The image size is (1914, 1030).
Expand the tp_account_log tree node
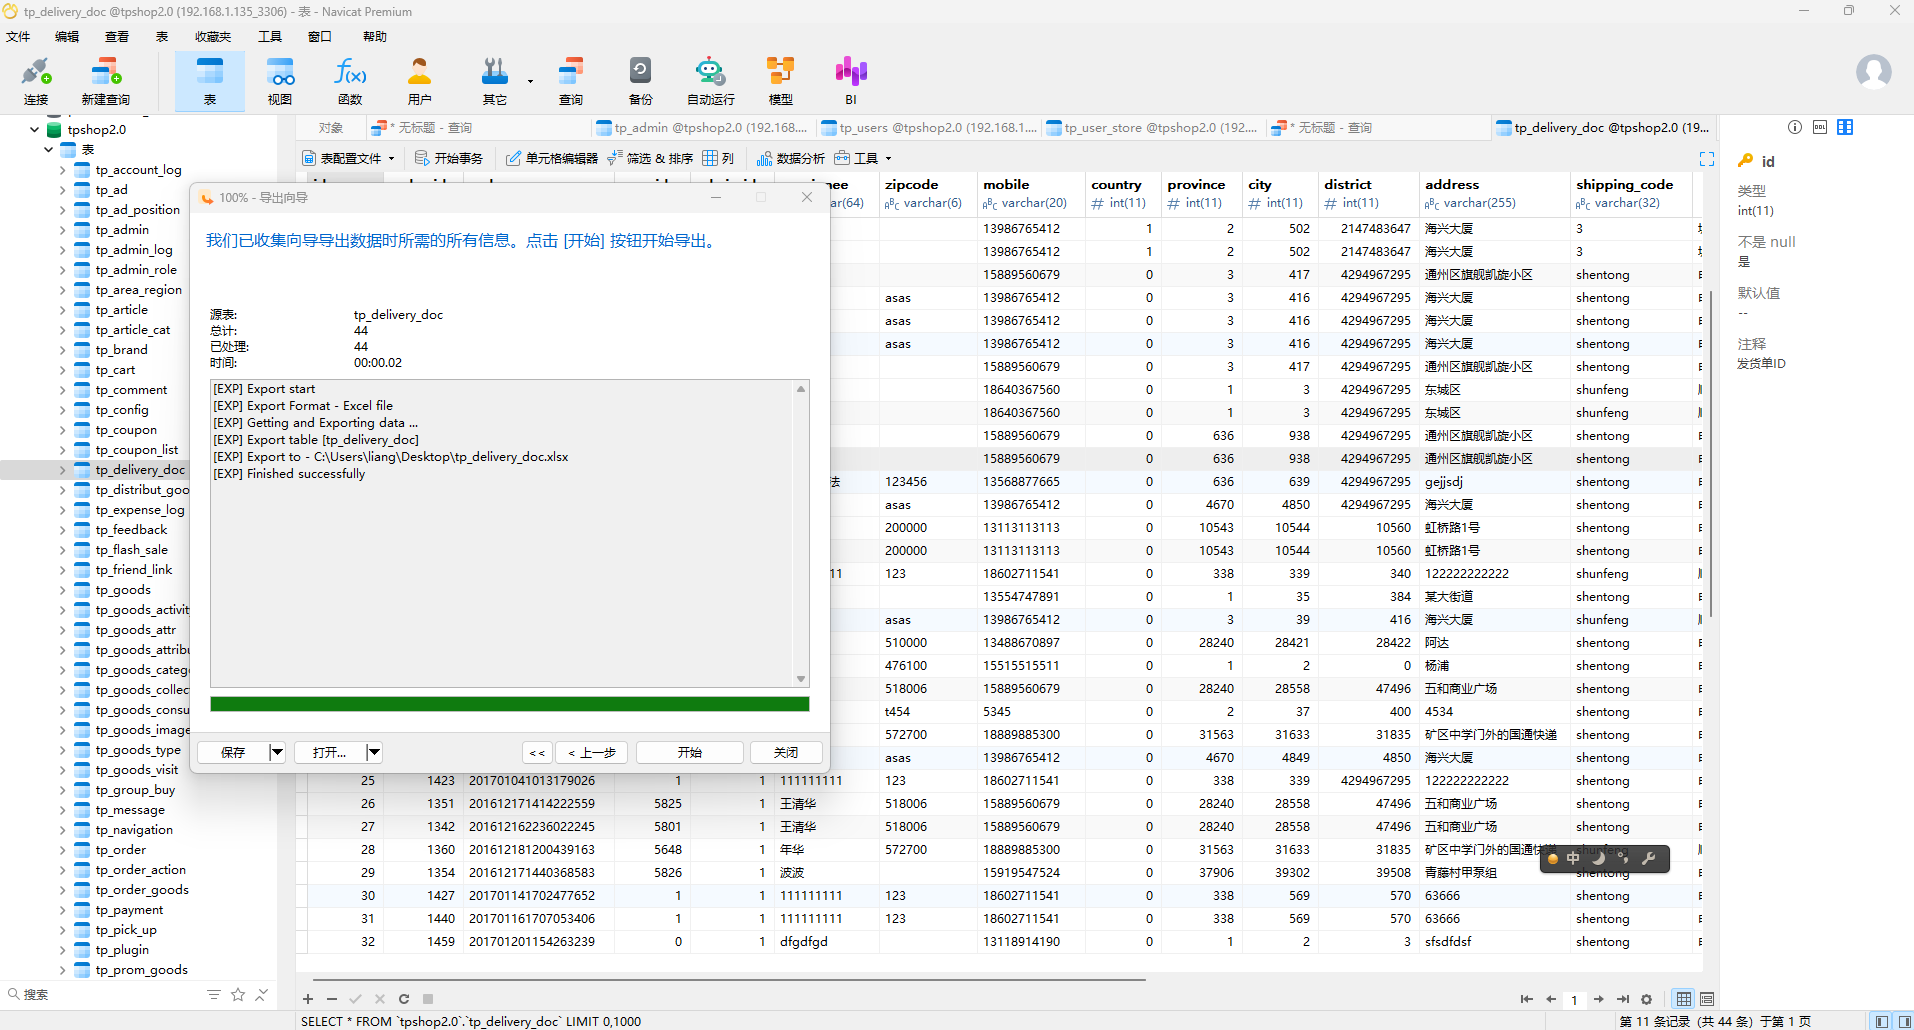[62, 170]
